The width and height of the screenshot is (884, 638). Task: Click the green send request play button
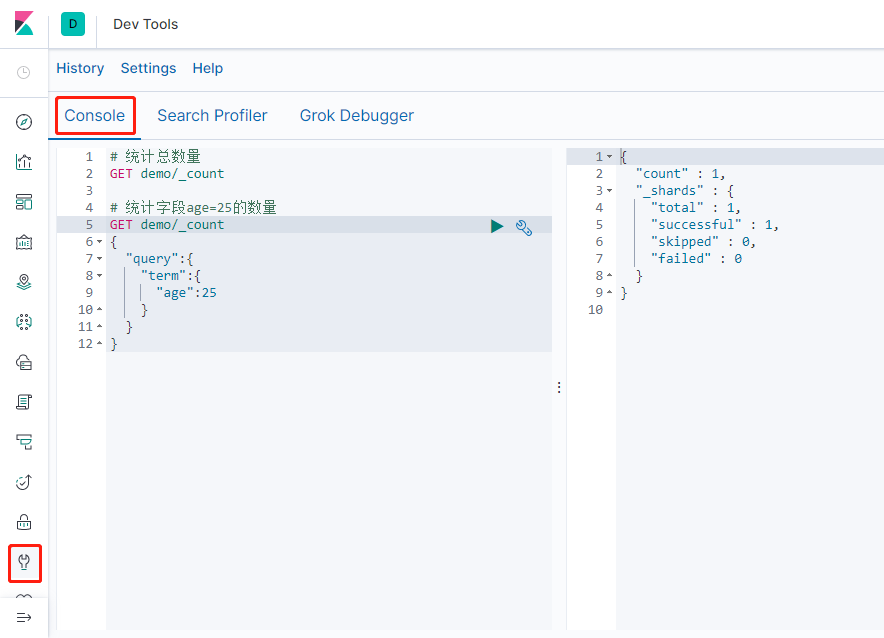tap(497, 227)
